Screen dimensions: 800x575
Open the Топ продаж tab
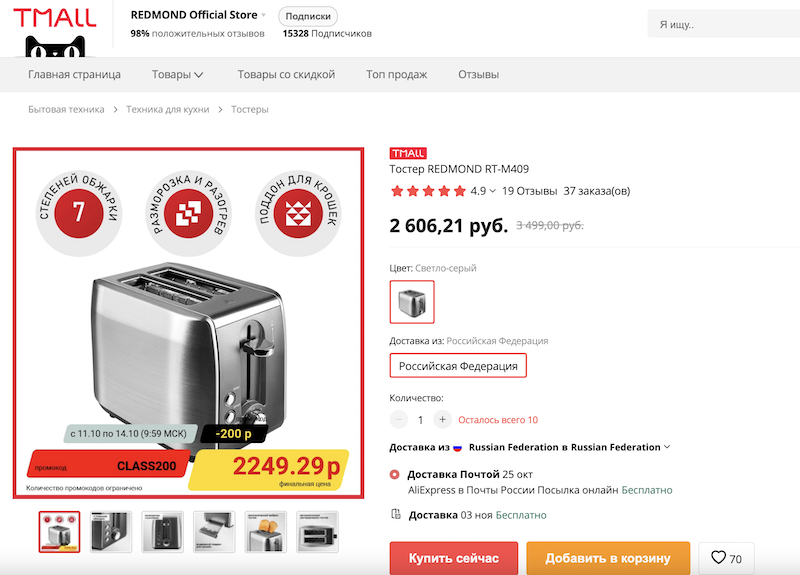(x=396, y=75)
